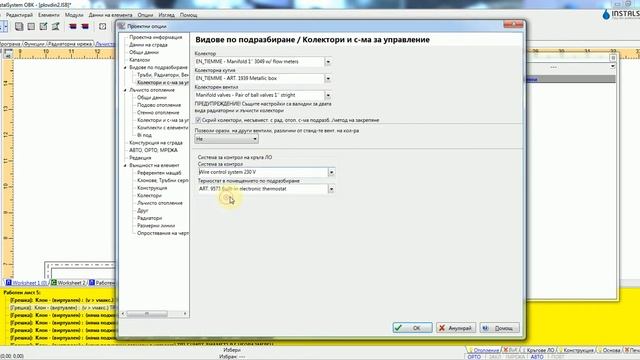Switch to Worksheet 2 tab
Image resolution: width=640 pixels, height=360 pixels.
pyautogui.click(x=69, y=282)
